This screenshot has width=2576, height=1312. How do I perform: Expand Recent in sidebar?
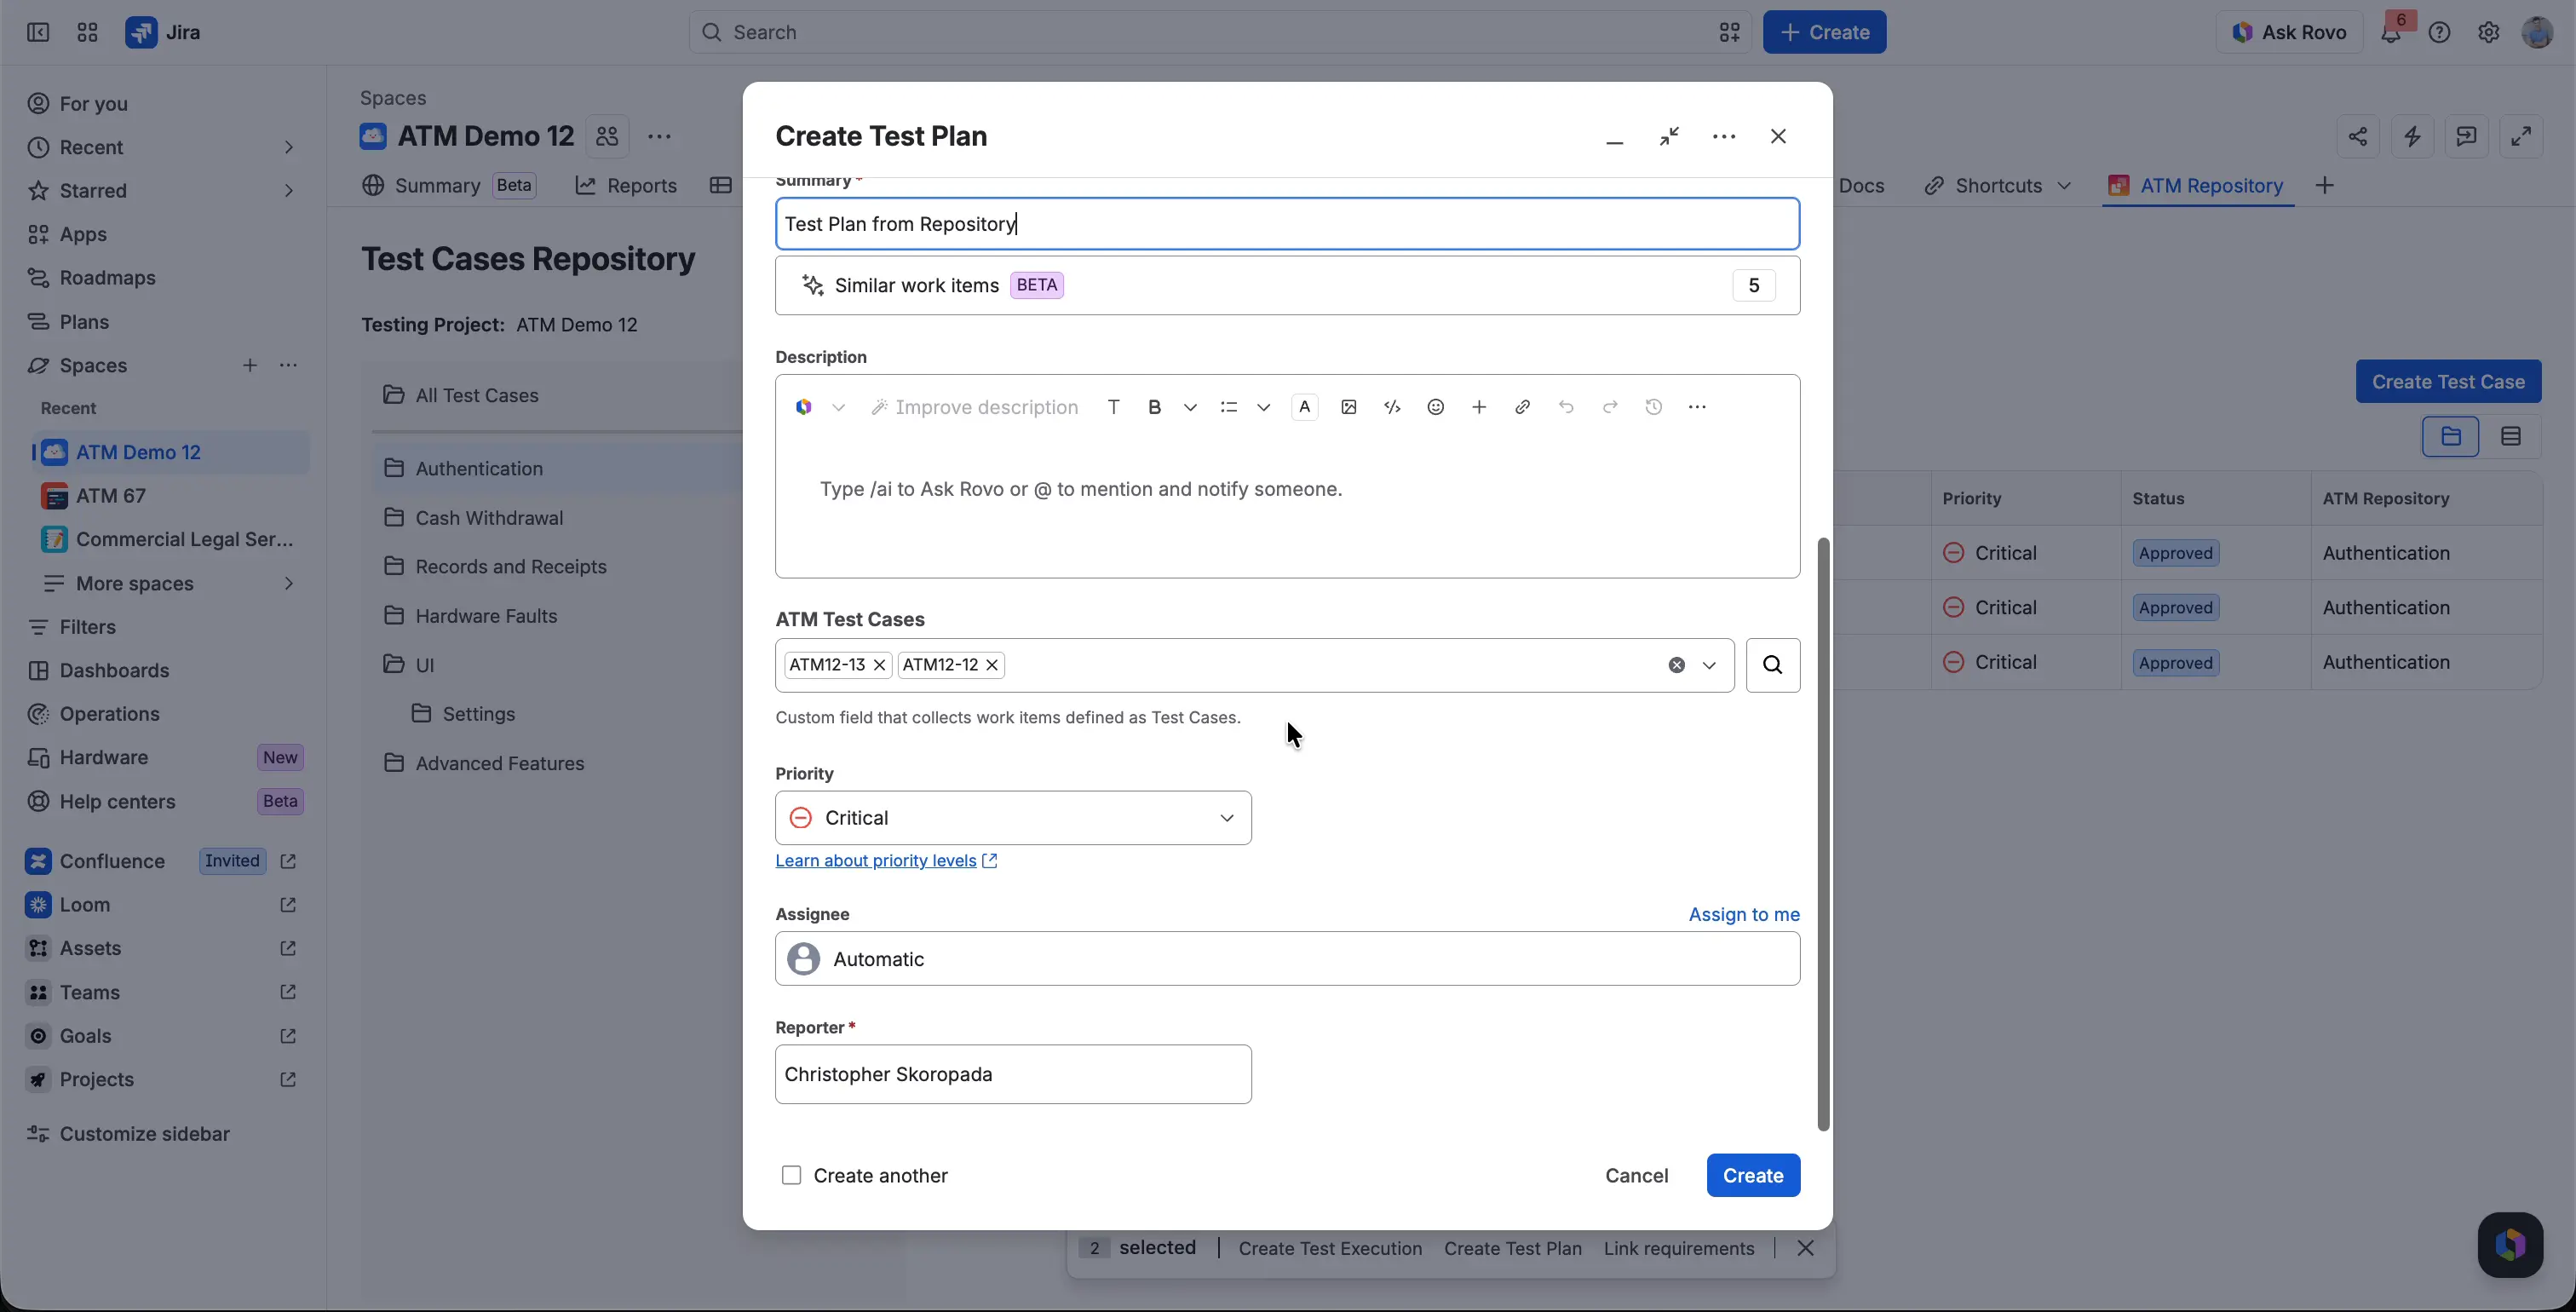click(x=288, y=148)
